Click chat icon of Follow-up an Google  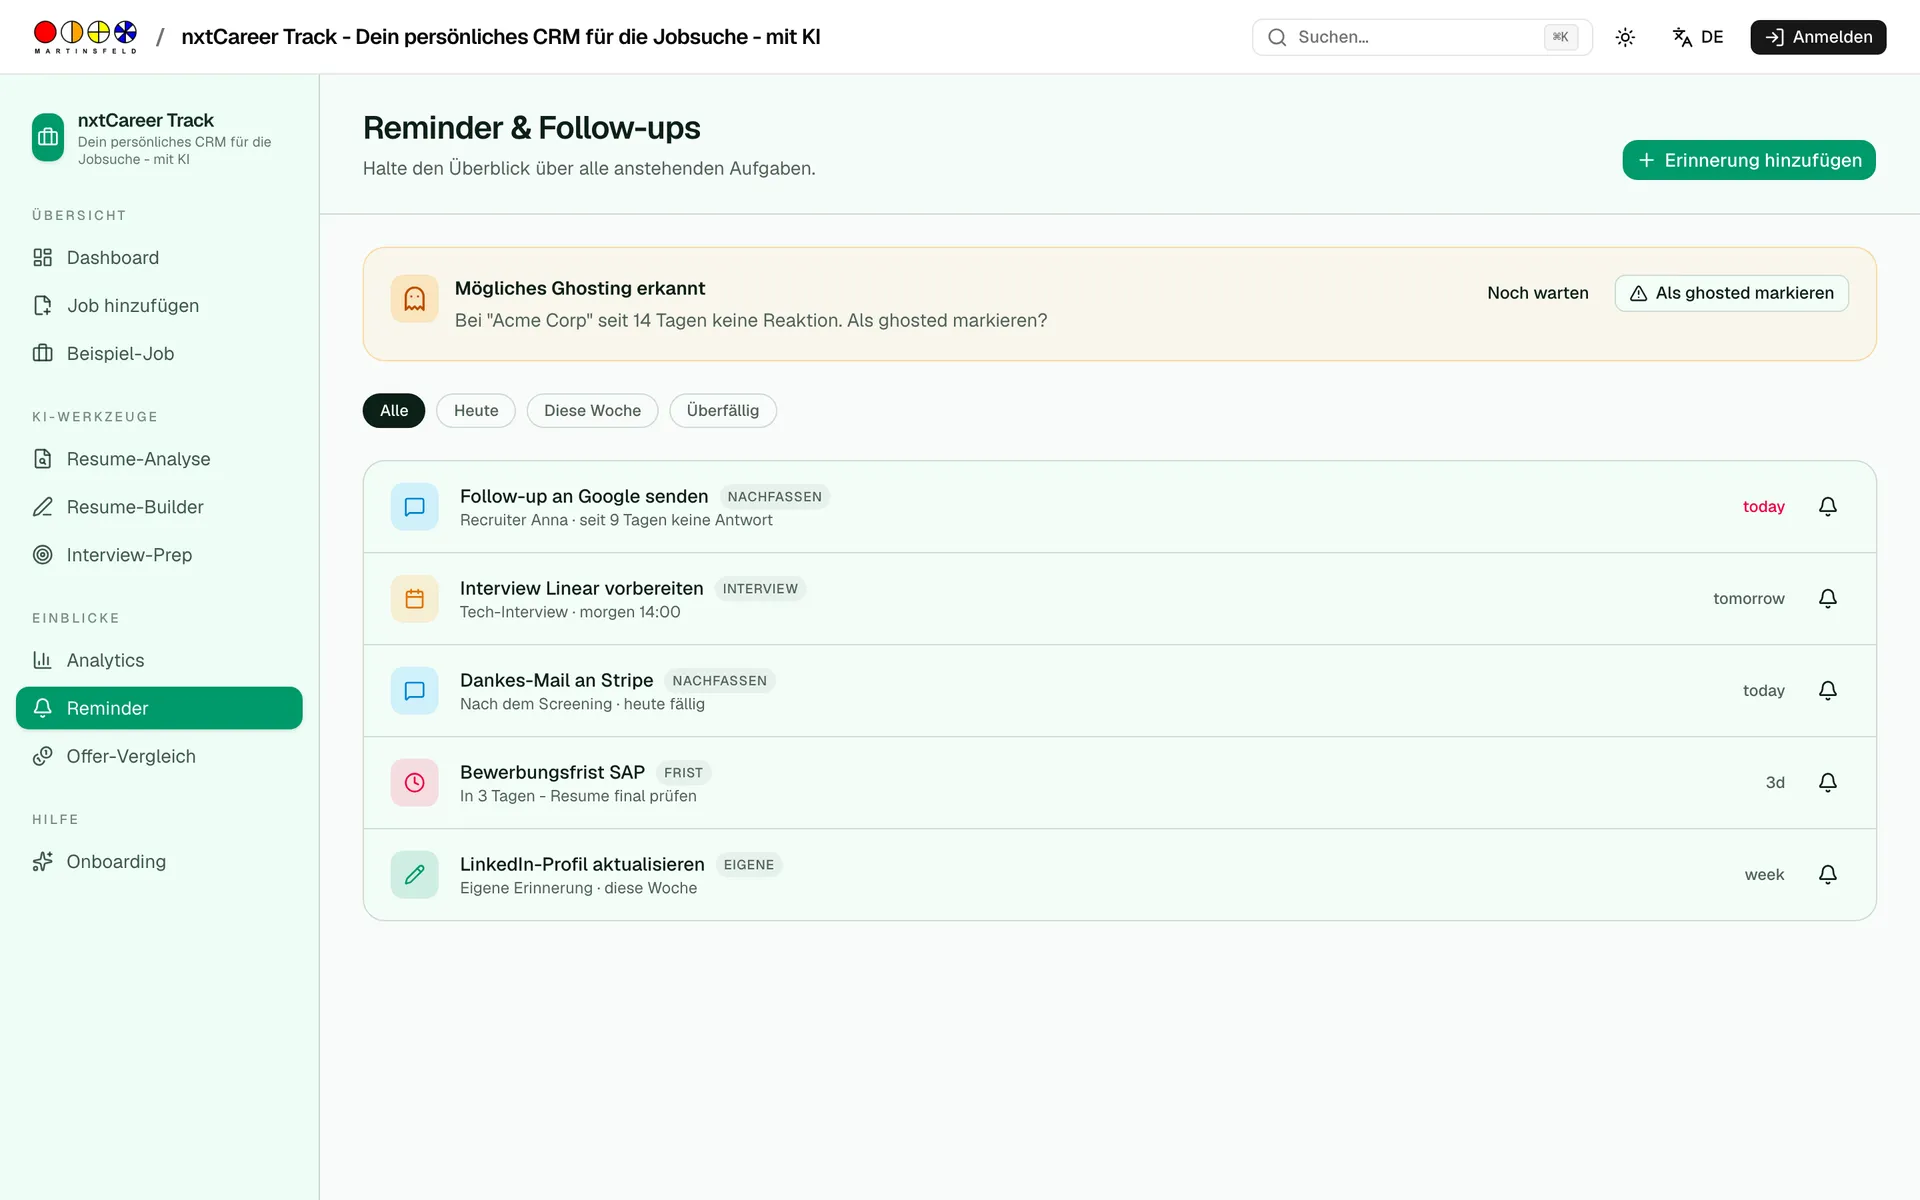click(x=414, y=507)
